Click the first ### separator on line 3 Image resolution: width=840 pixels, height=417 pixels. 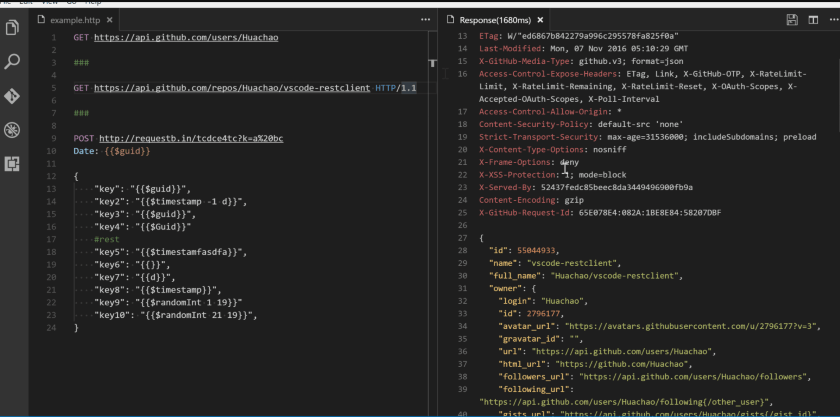pos(81,63)
